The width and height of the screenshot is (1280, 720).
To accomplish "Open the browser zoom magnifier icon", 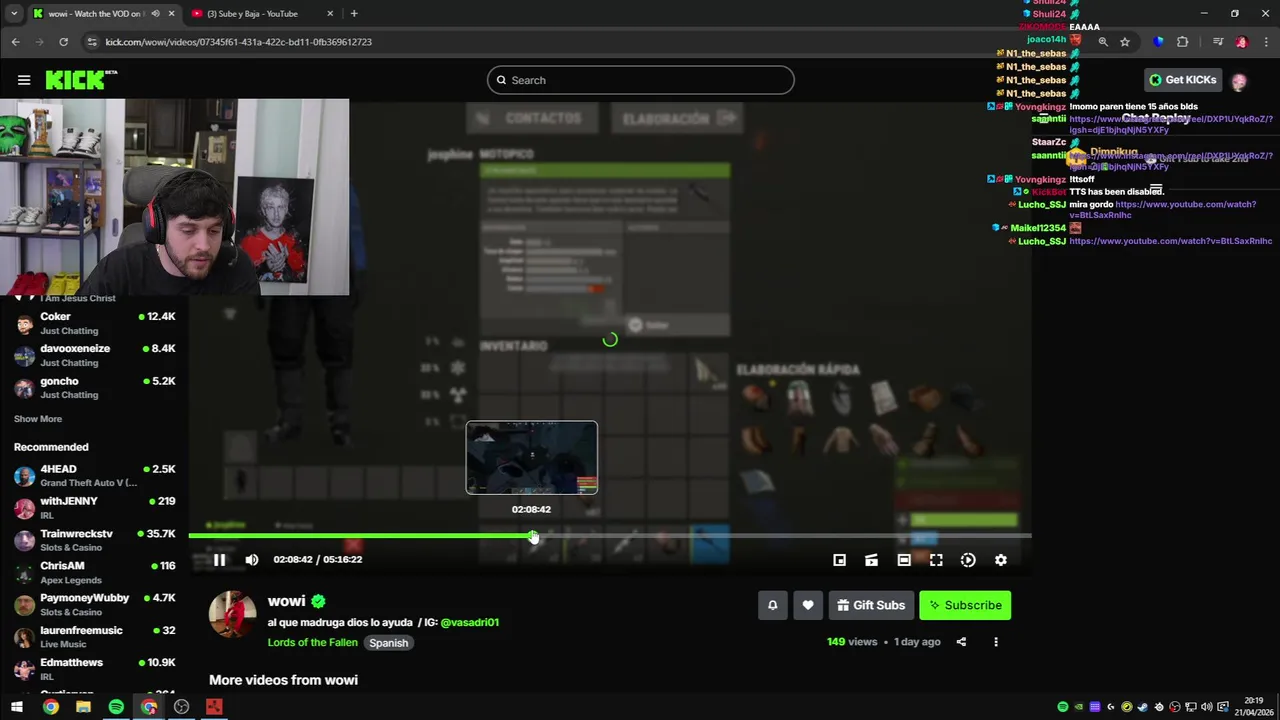I will click(x=1103, y=42).
